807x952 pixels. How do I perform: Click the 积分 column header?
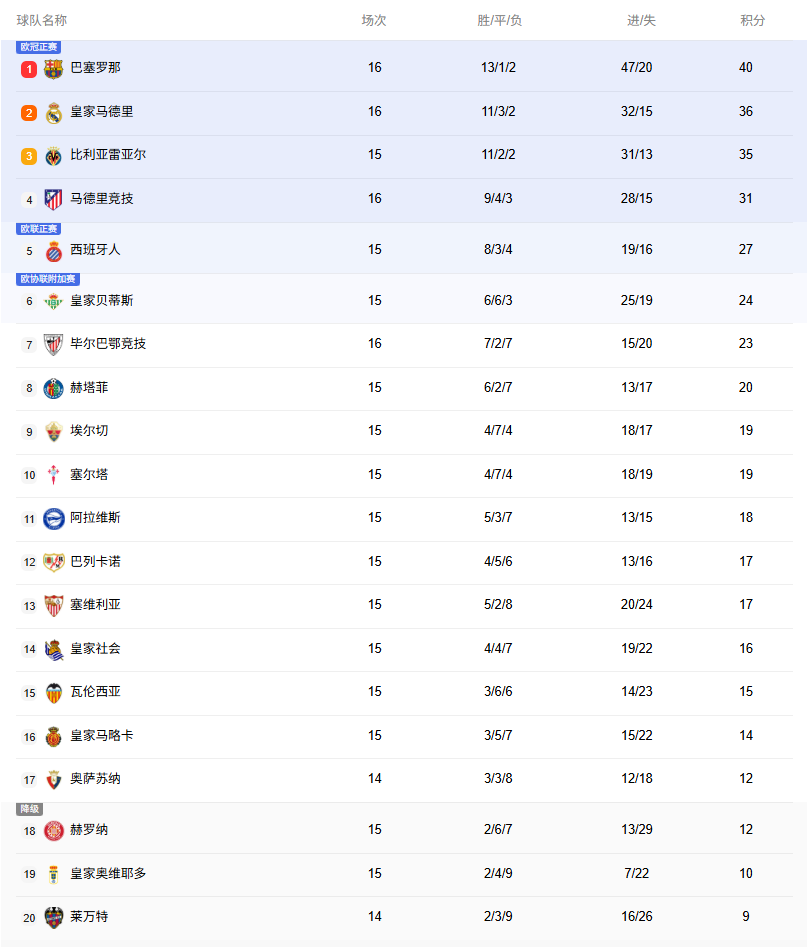click(752, 21)
